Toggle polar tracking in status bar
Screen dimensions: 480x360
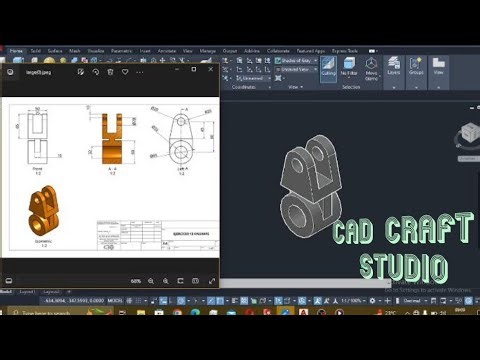pos(181,301)
